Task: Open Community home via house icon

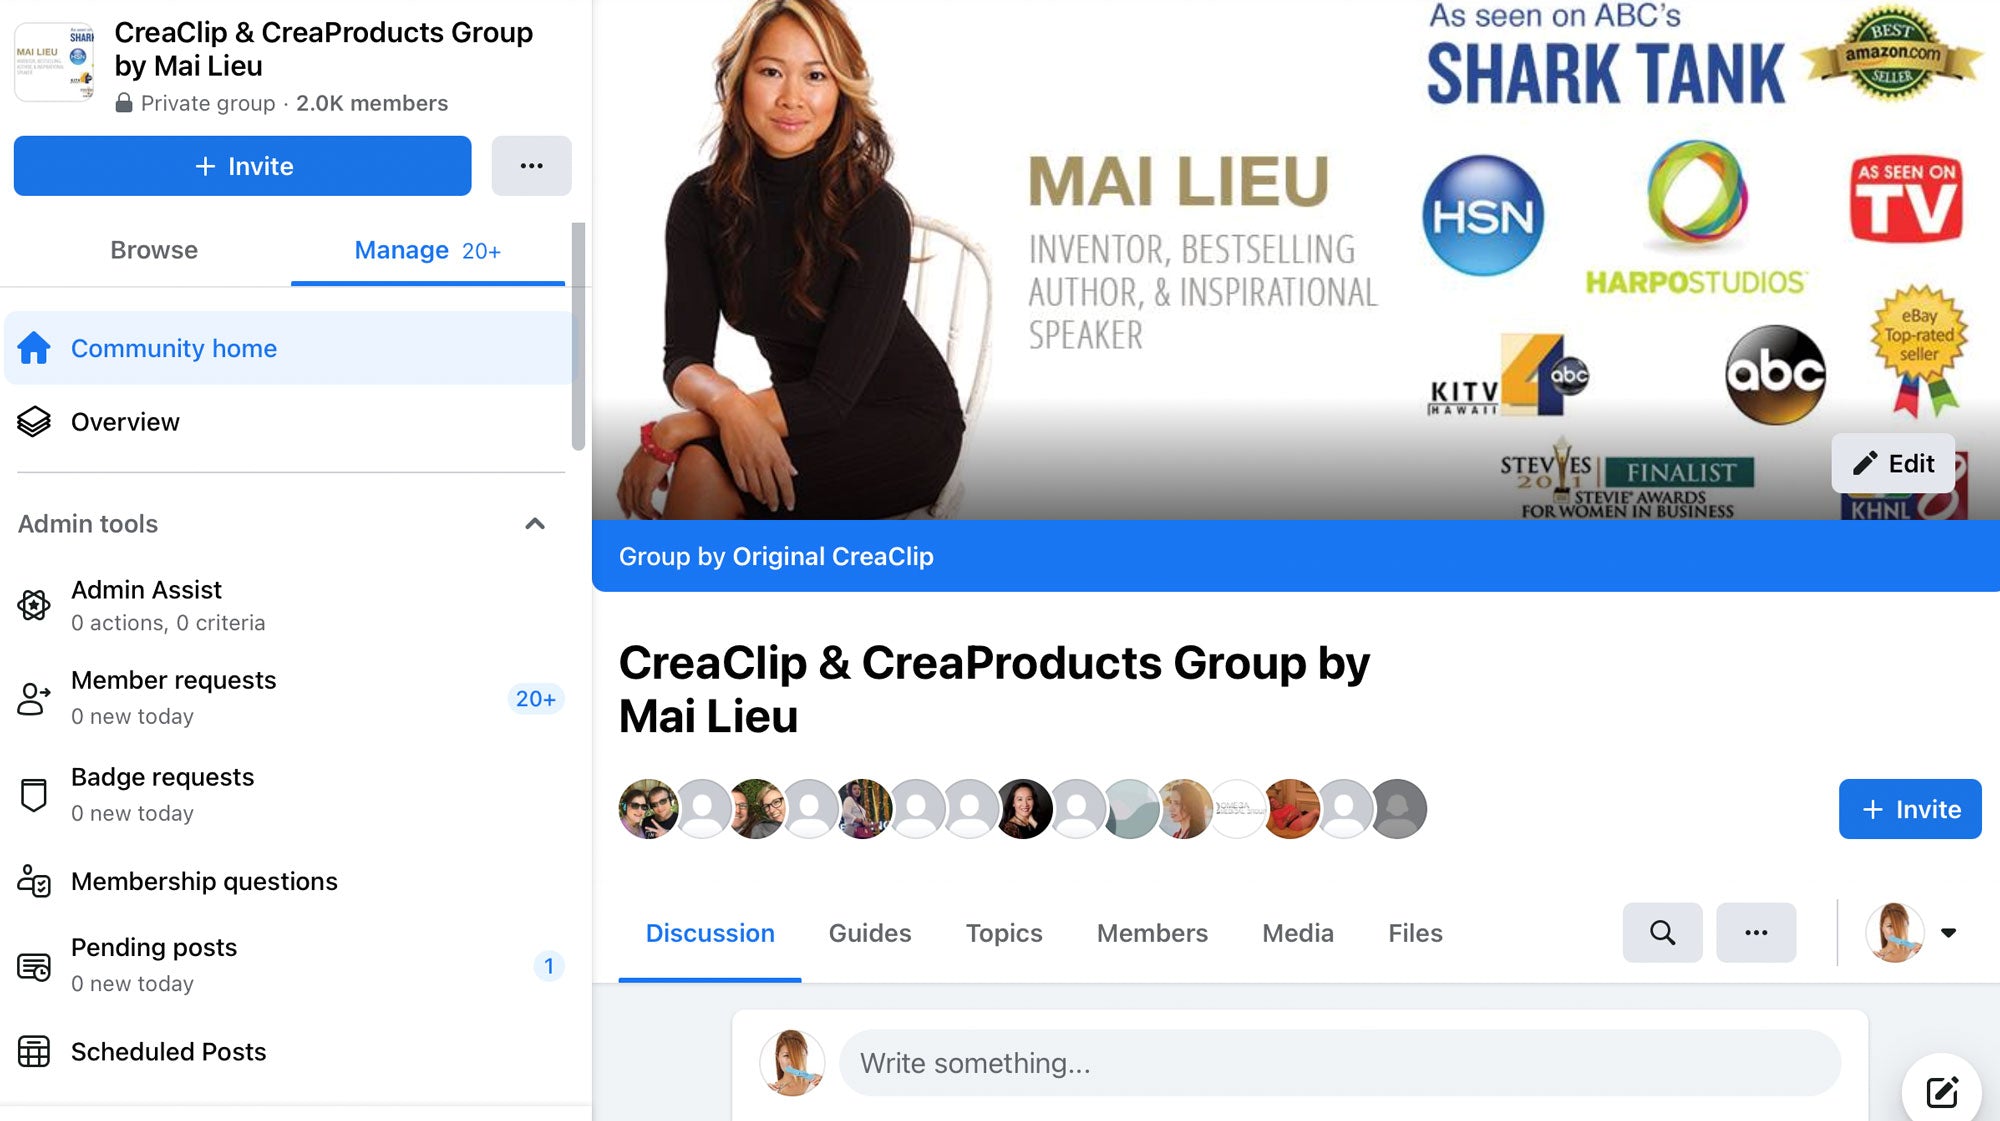Action: [34, 348]
